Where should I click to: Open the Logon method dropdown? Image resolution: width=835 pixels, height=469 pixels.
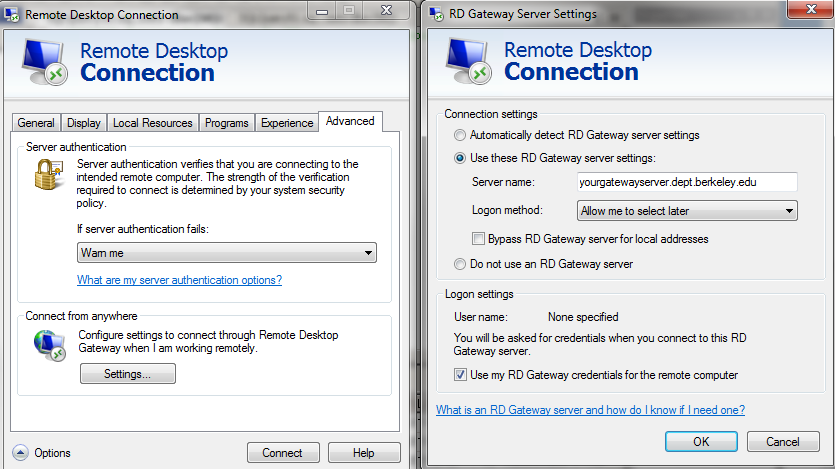point(688,211)
